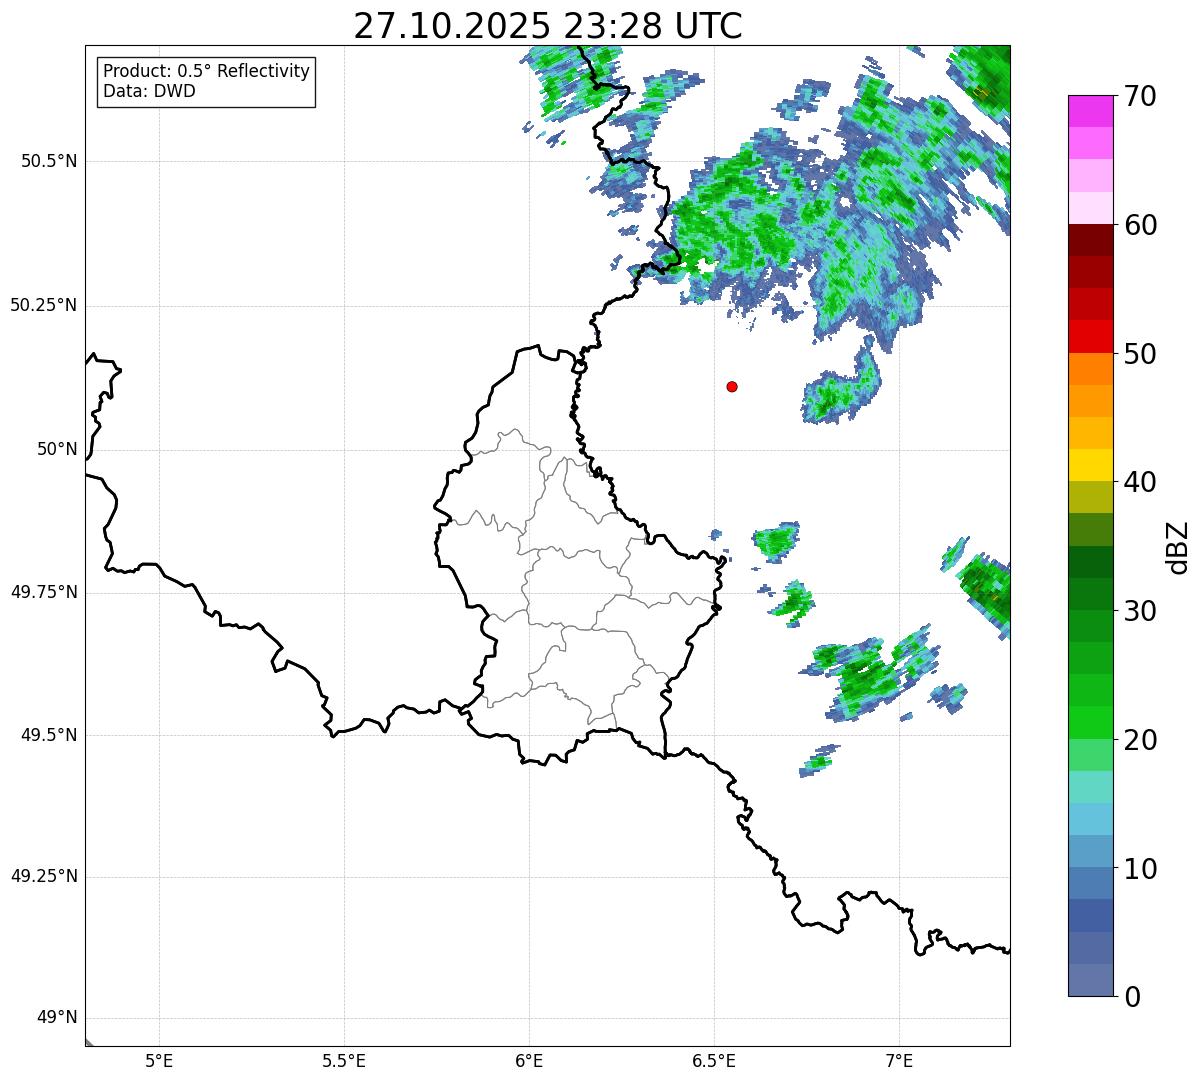The width and height of the screenshot is (1202, 1081).
Task: Click the 6.5°E longitude label
Action: (714, 1061)
